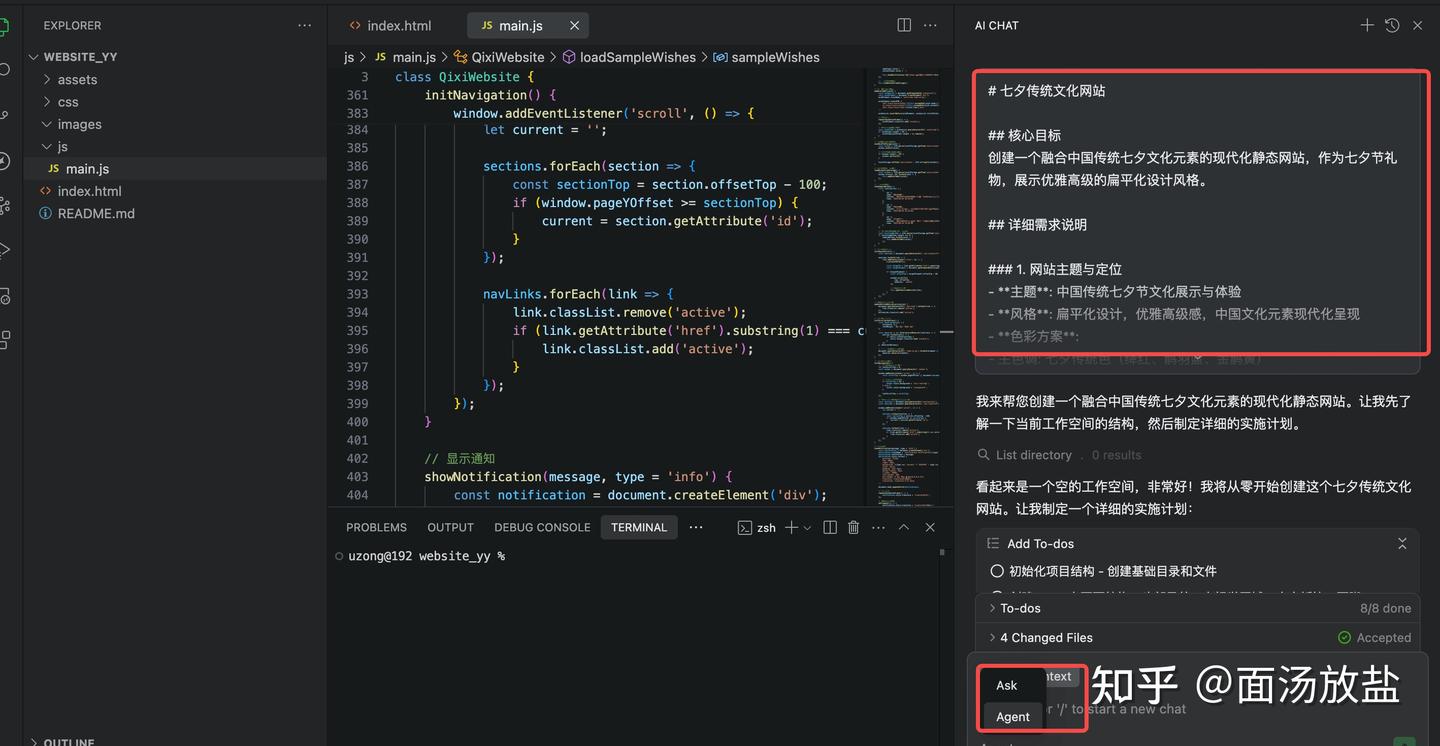
Task: Start a new chat with the plus icon
Action: (x=1367, y=25)
